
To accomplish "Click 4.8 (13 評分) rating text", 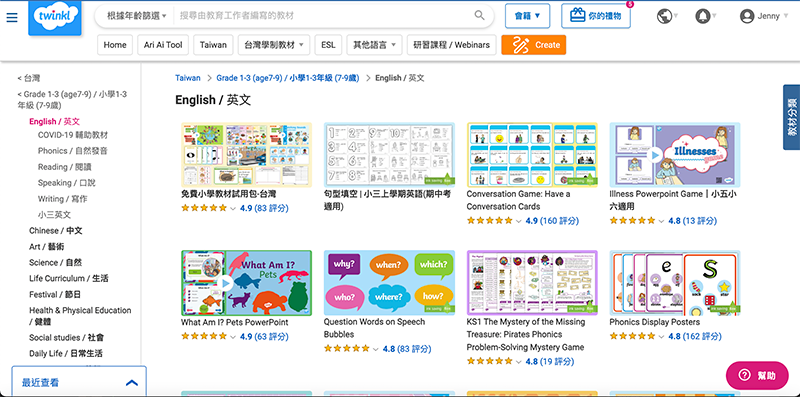I will pyautogui.click(x=692, y=221).
